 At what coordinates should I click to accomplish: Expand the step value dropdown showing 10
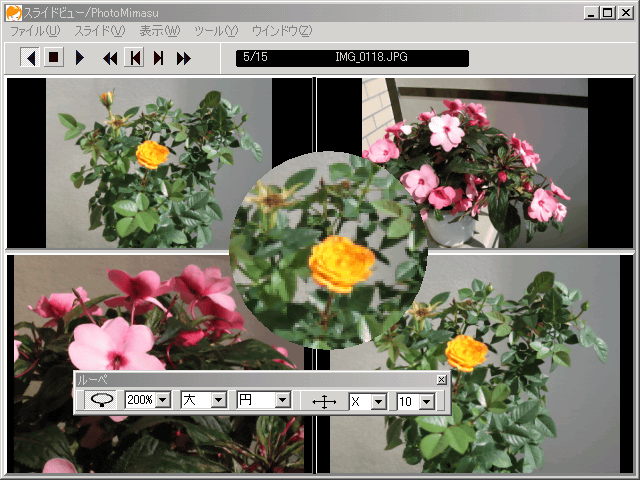click(427, 401)
